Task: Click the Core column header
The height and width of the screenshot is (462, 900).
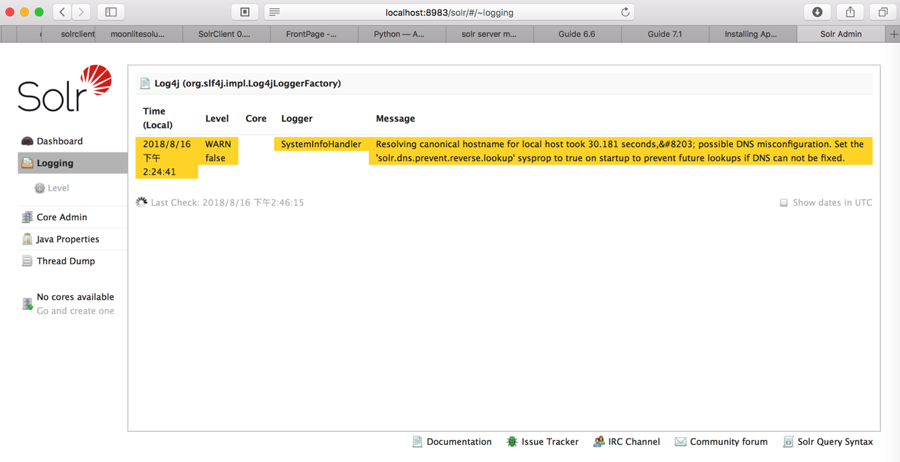Action: (x=256, y=118)
